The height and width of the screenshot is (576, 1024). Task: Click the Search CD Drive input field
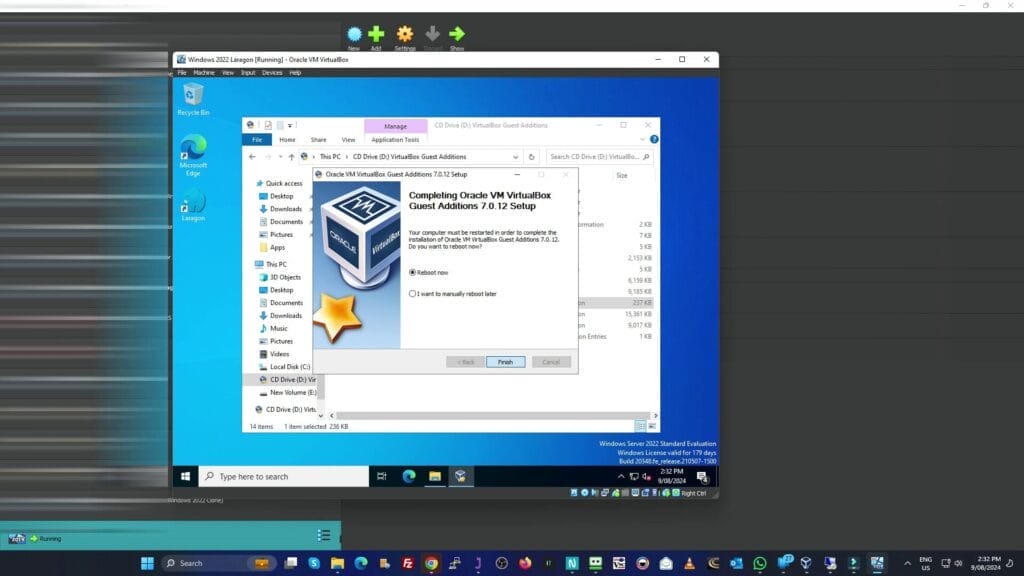599,157
